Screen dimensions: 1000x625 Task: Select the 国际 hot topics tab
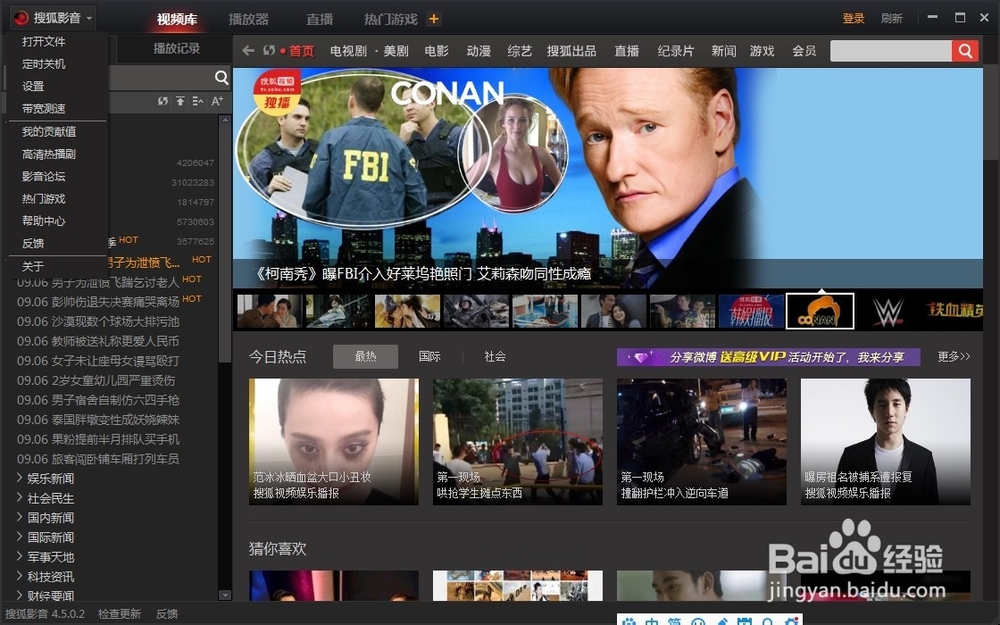coord(429,357)
